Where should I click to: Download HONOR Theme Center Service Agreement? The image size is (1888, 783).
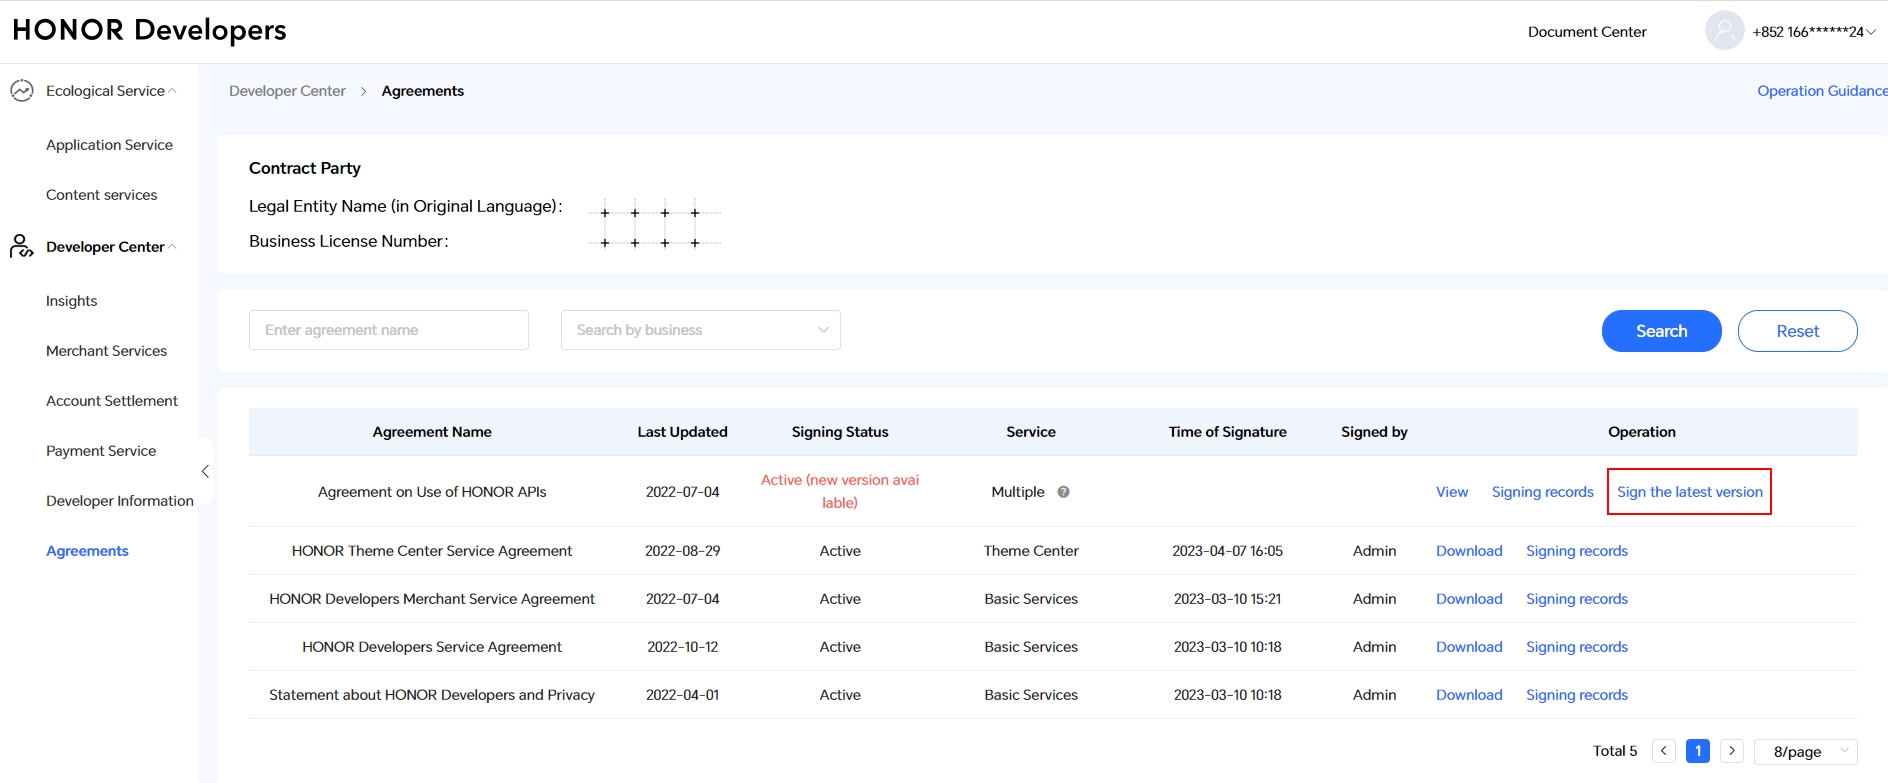(x=1469, y=551)
